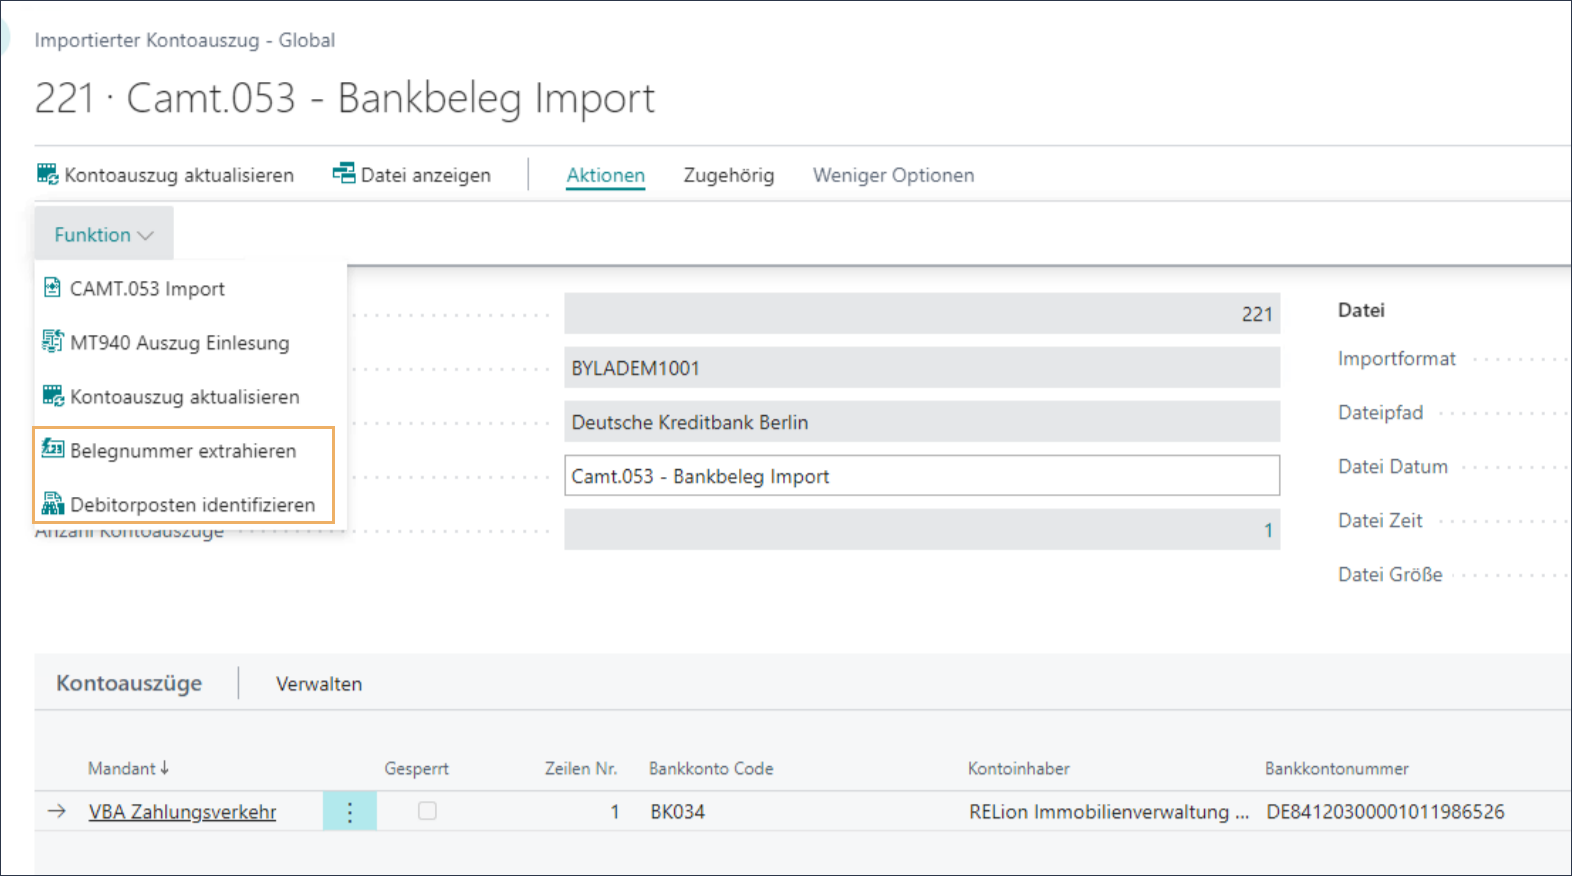Click the Datei group heading

tap(1361, 310)
